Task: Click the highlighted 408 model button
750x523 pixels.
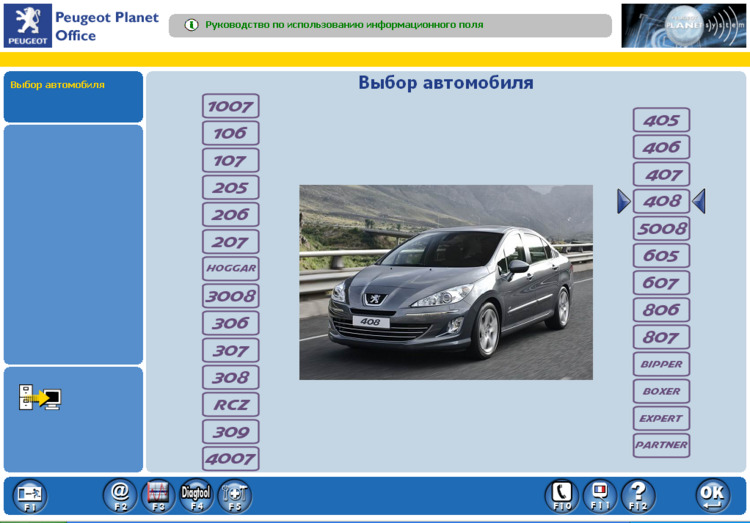Action: pos(662,201)
